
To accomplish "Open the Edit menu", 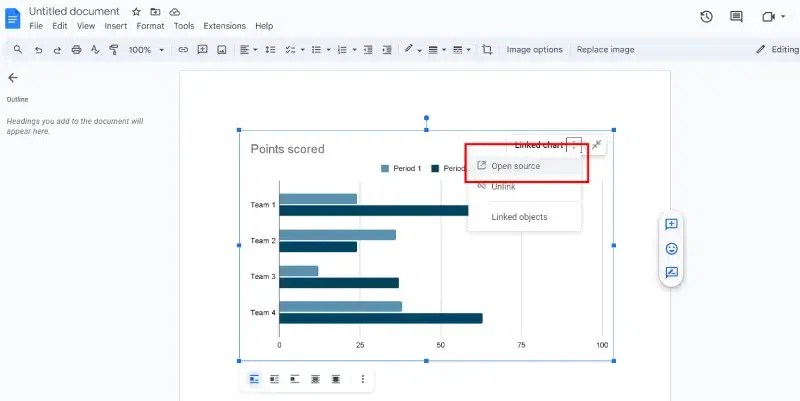I will coord(60,26).
